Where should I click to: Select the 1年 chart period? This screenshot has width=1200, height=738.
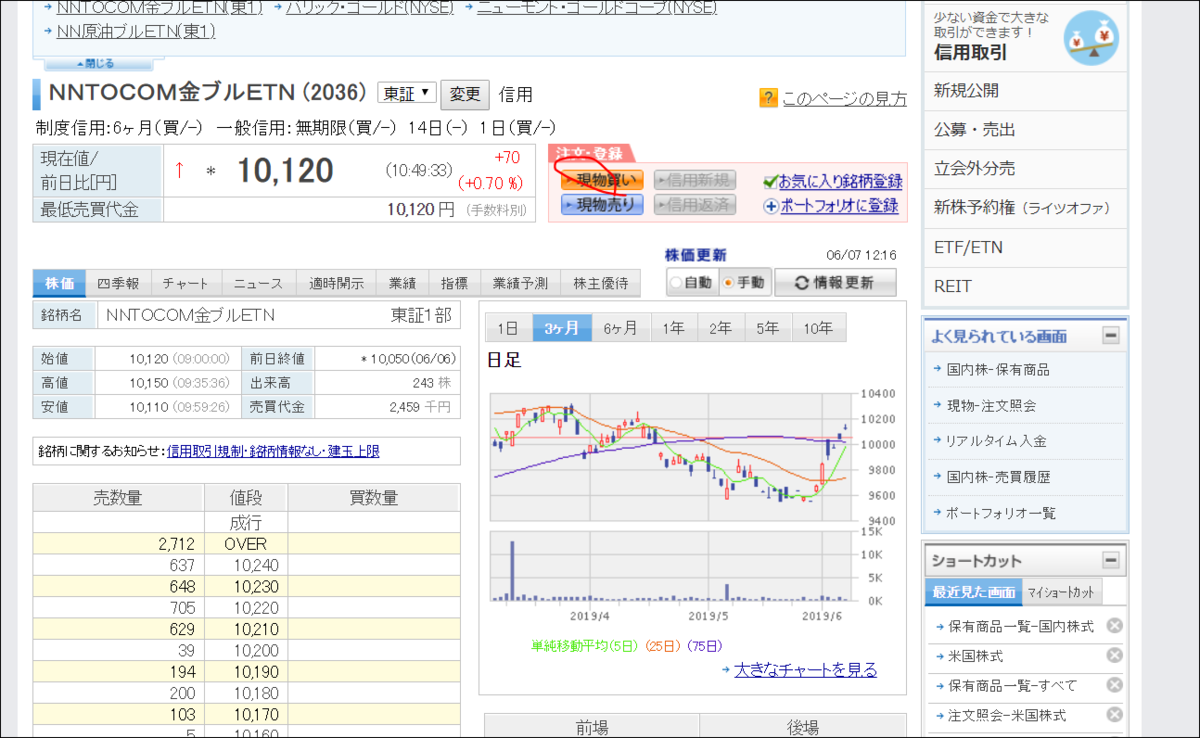(x=674, y=328)
